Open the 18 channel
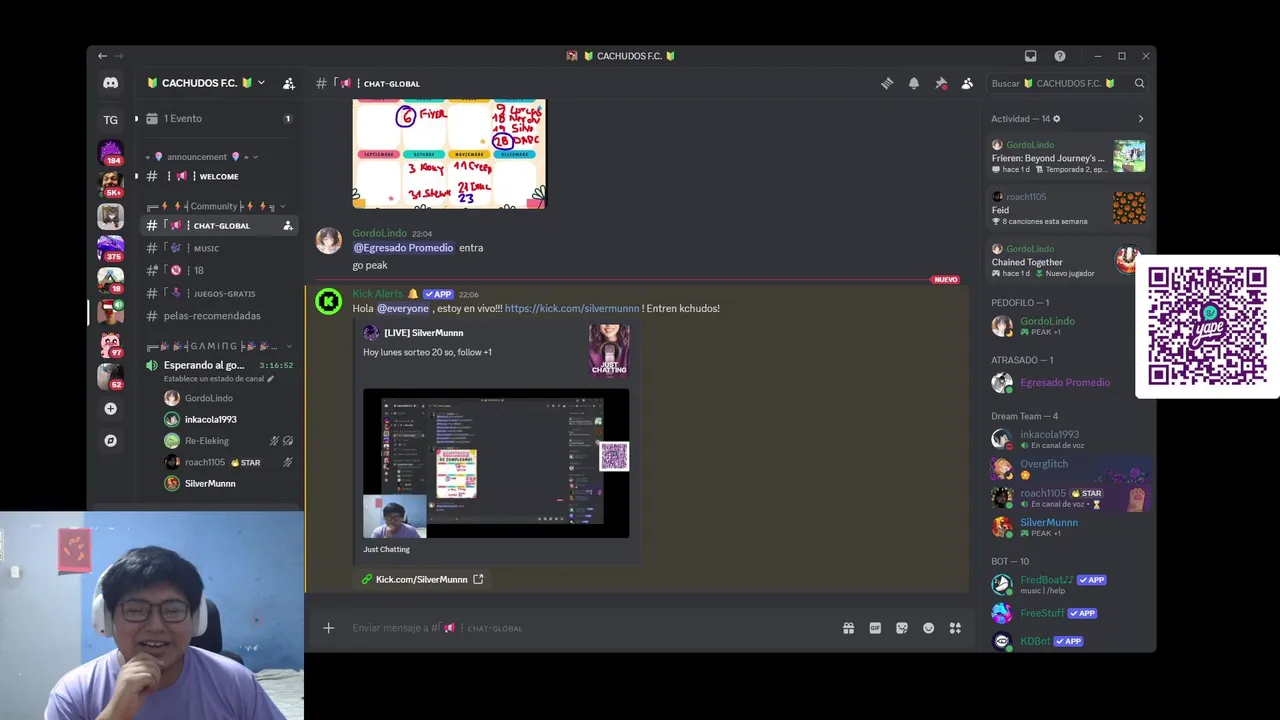Screen dimensions: 1280x720 click(x=219, y=270)
